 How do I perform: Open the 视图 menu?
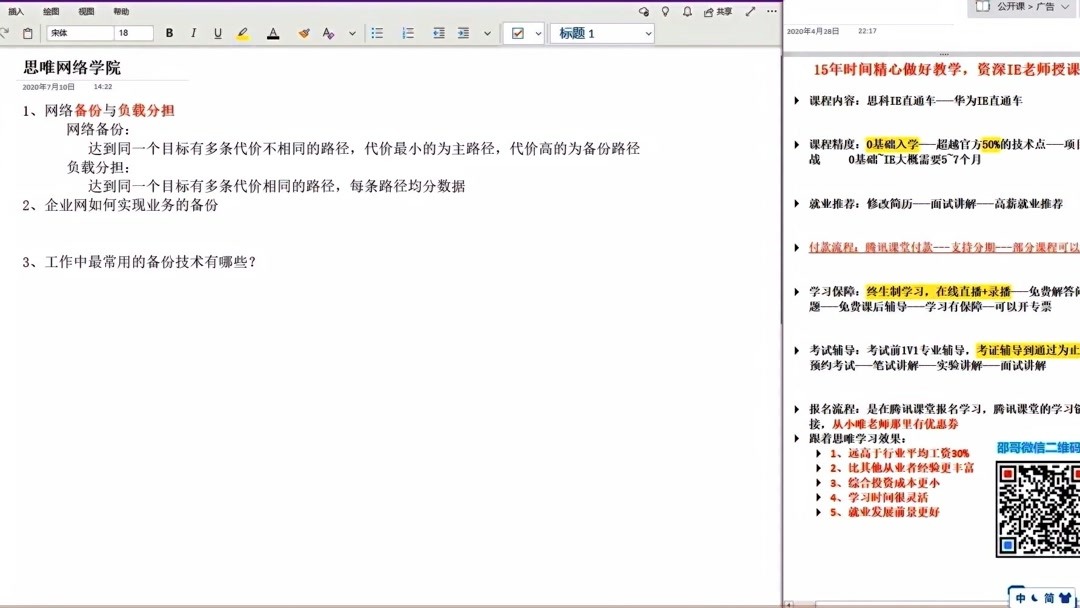(x=85, y=10)
